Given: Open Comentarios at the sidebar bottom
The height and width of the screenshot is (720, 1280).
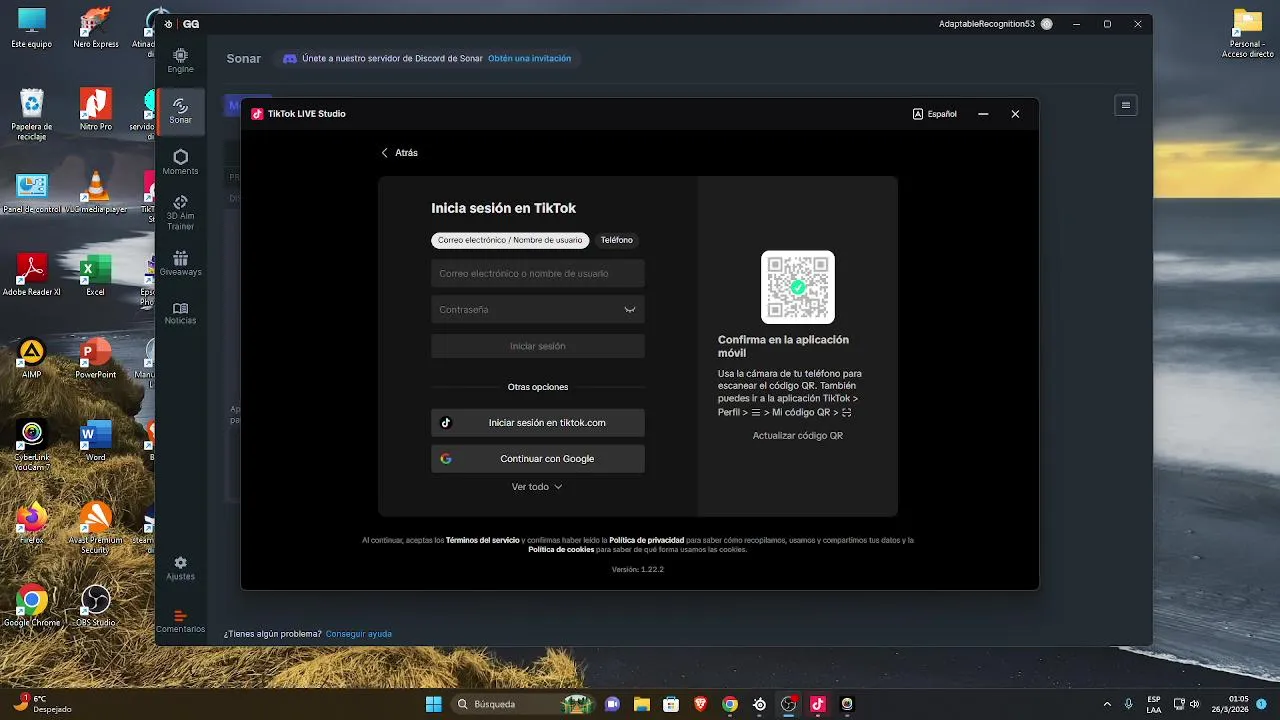Looking at the screenshot, I should tap(180, 621).
